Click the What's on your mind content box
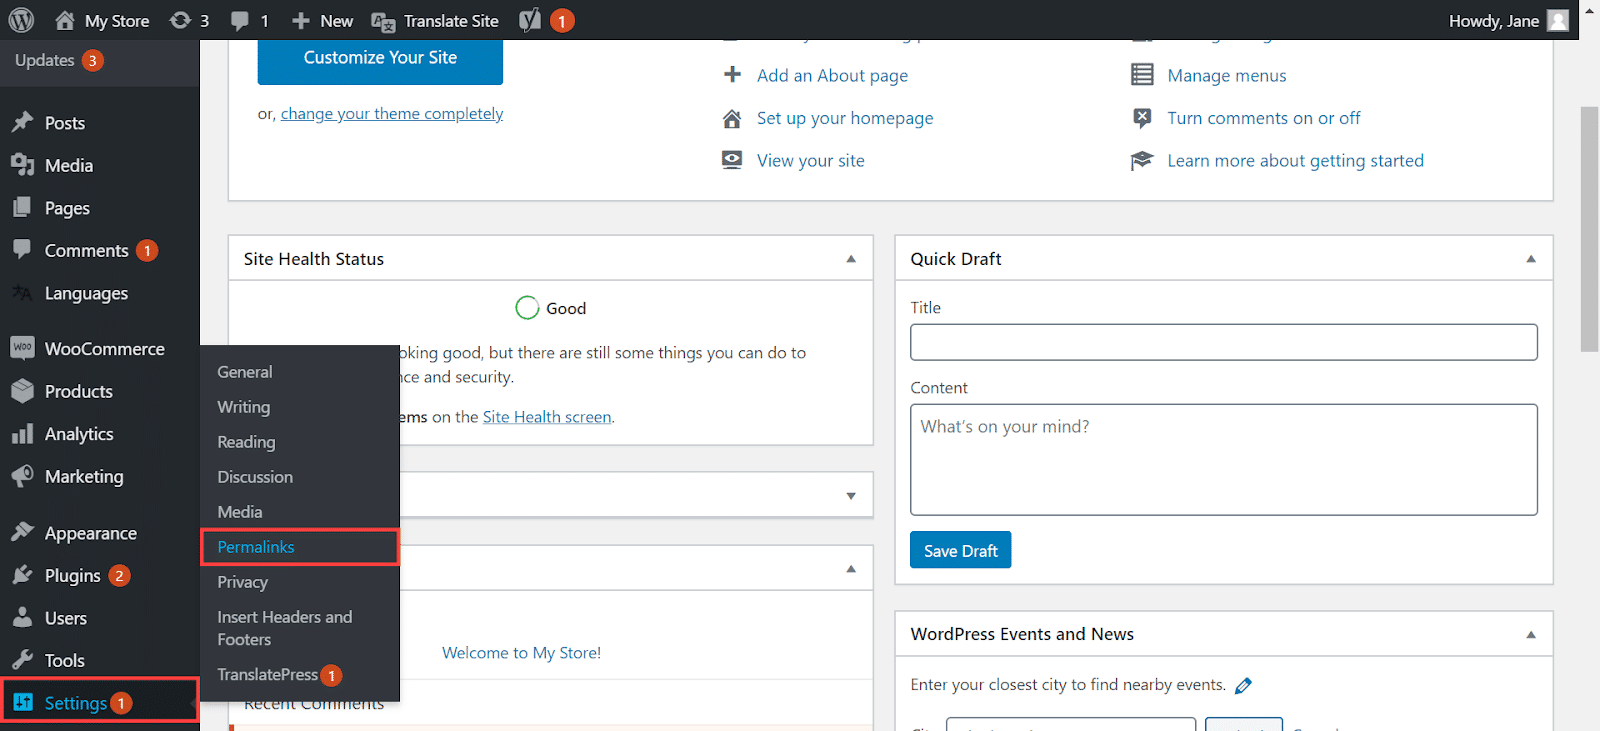Viewport: 1600px width, 731px height. coord(1224,459)
